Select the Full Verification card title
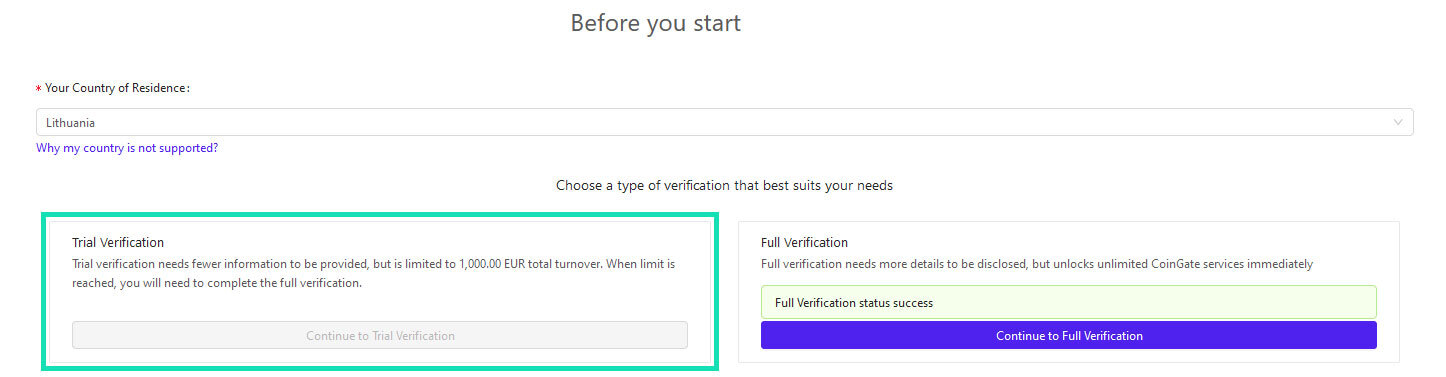Image resolution: width=1446 pixels, height=377 pixels. point(804,242)
